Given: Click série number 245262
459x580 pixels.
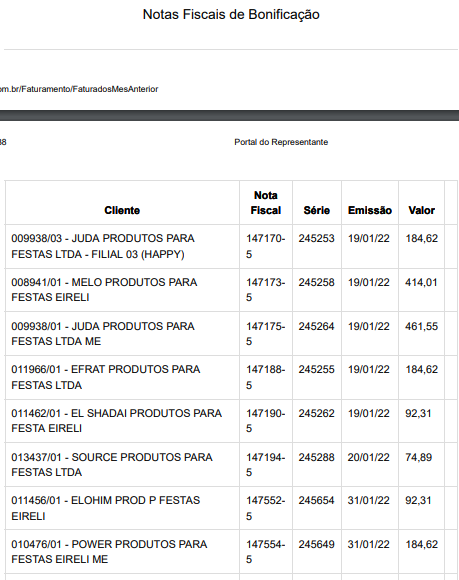Looking at the screenshot, I should click(x=317, y=413).
